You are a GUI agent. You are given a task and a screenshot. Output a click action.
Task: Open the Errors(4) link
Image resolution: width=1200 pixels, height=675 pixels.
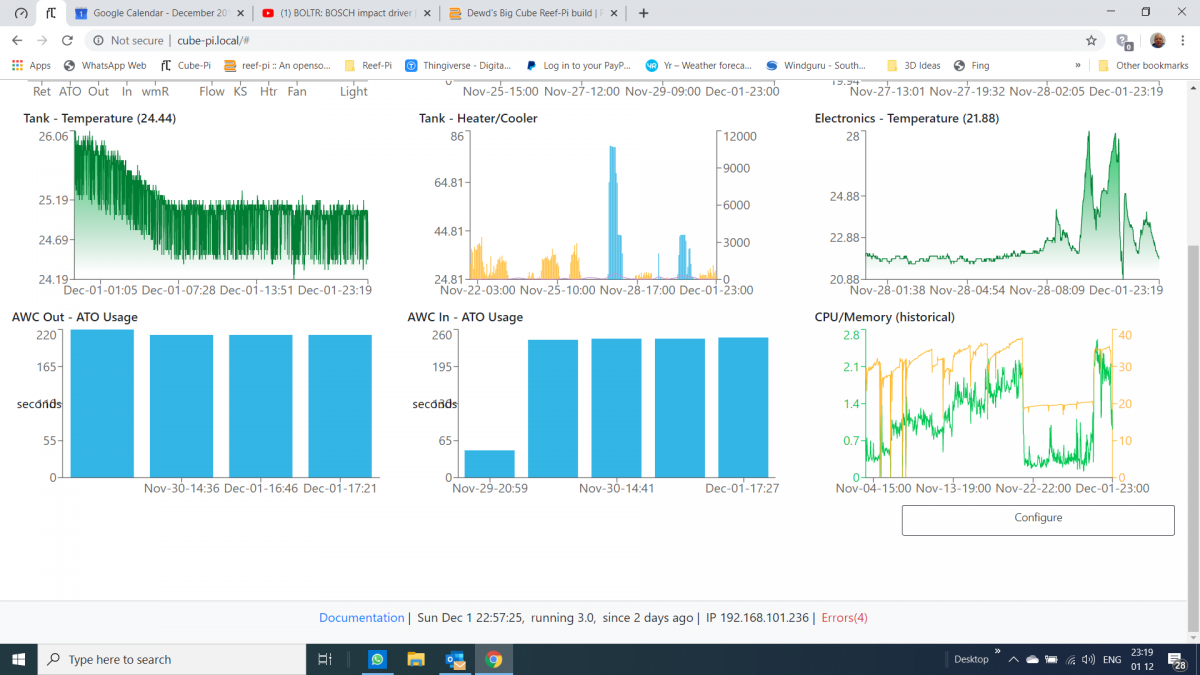click(x=844, y=618)
